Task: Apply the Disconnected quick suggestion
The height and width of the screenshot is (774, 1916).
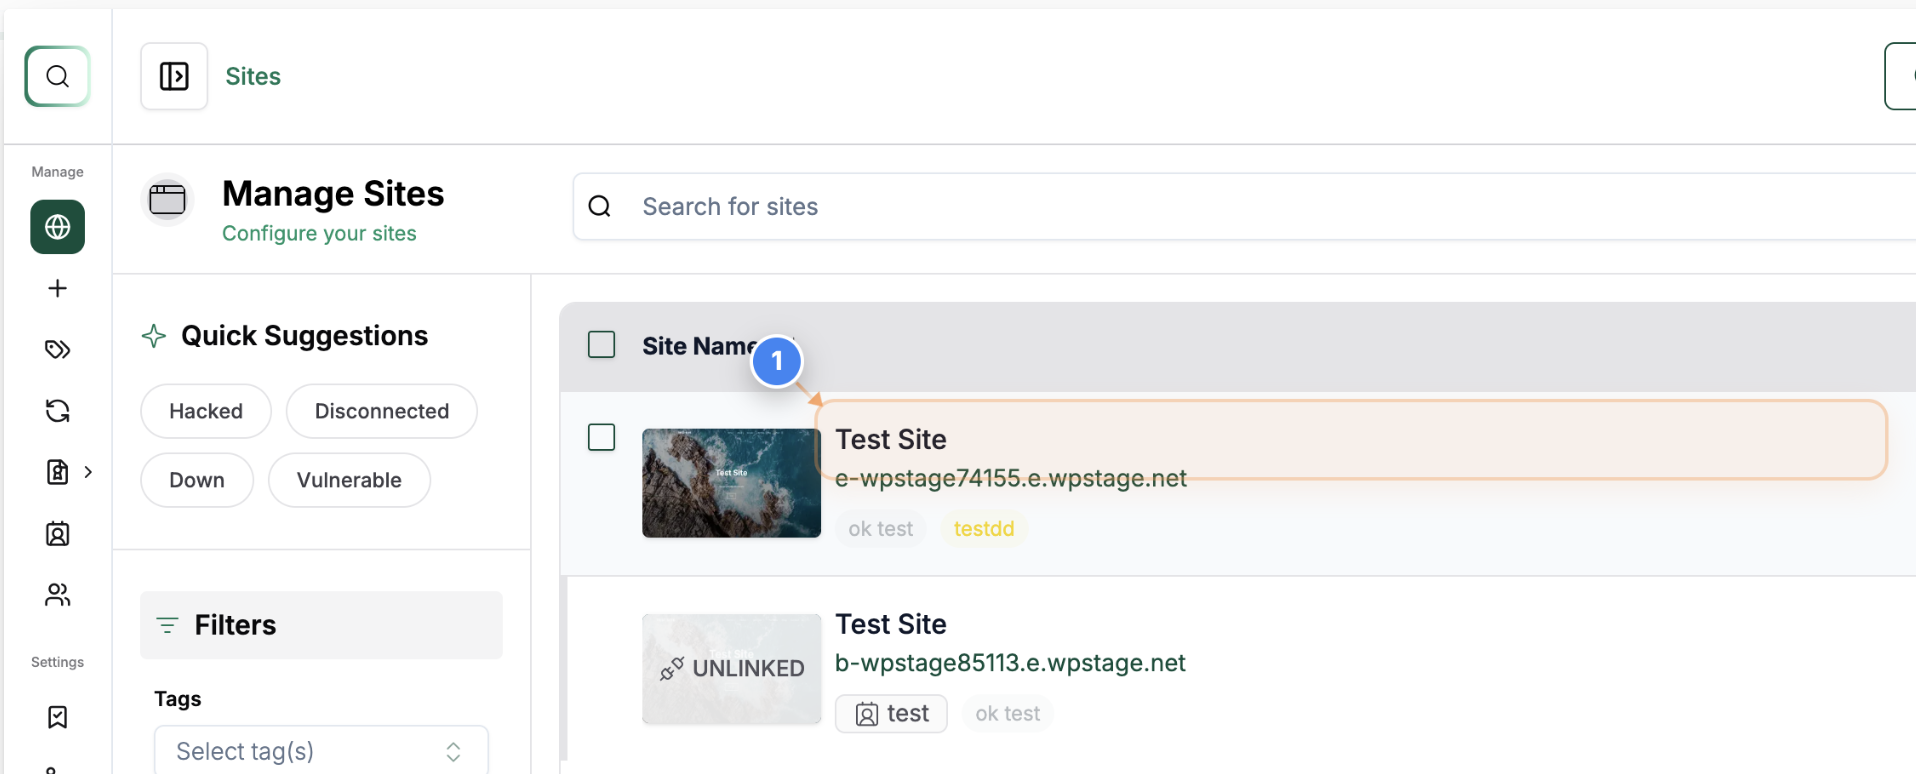Action: tap(382, 411)
